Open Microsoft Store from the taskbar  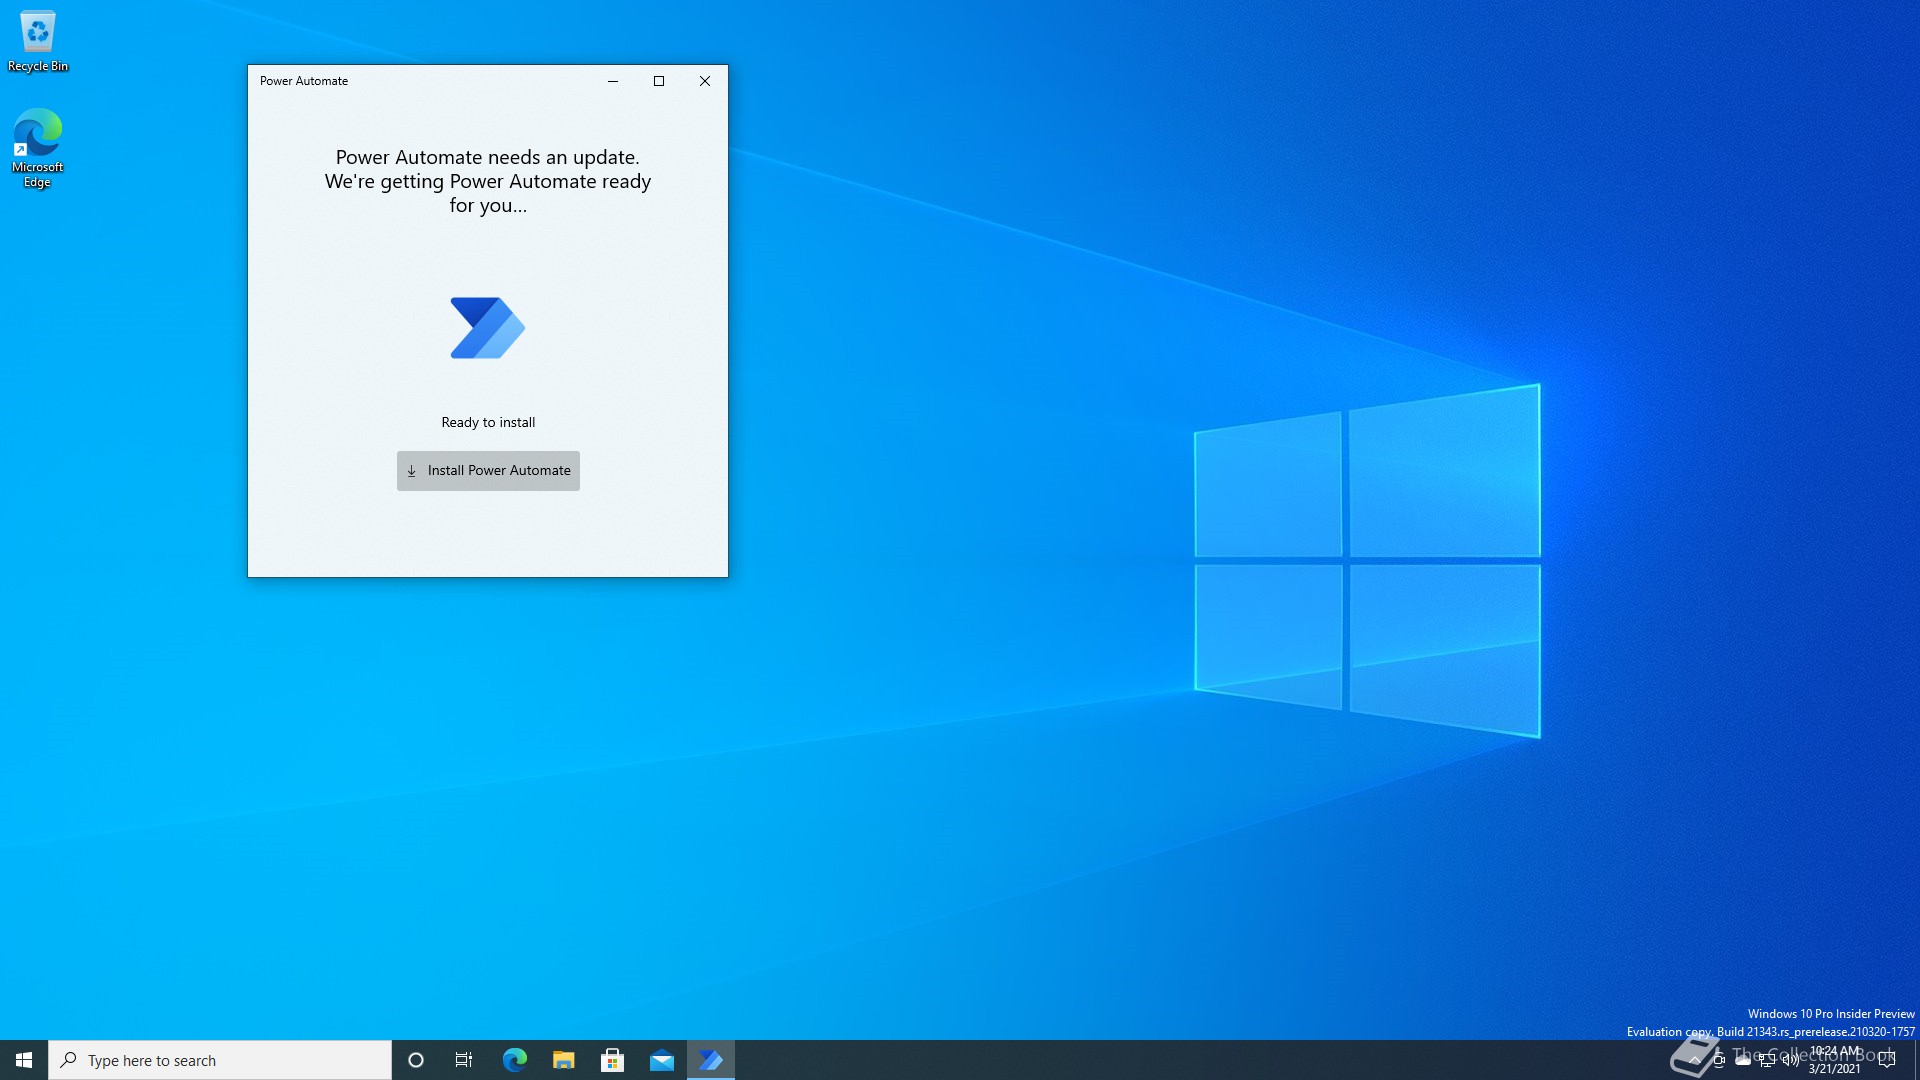[x=613, y=1060]
